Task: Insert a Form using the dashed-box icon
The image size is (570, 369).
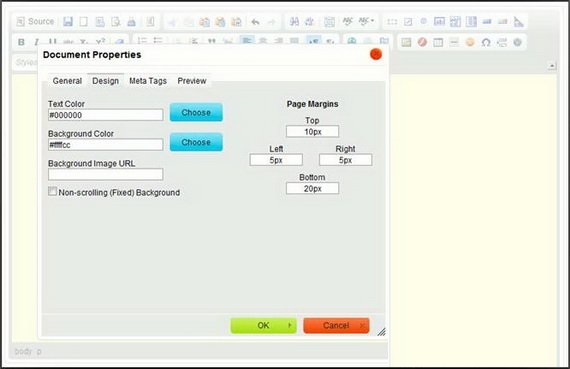Action: point(392,22)
